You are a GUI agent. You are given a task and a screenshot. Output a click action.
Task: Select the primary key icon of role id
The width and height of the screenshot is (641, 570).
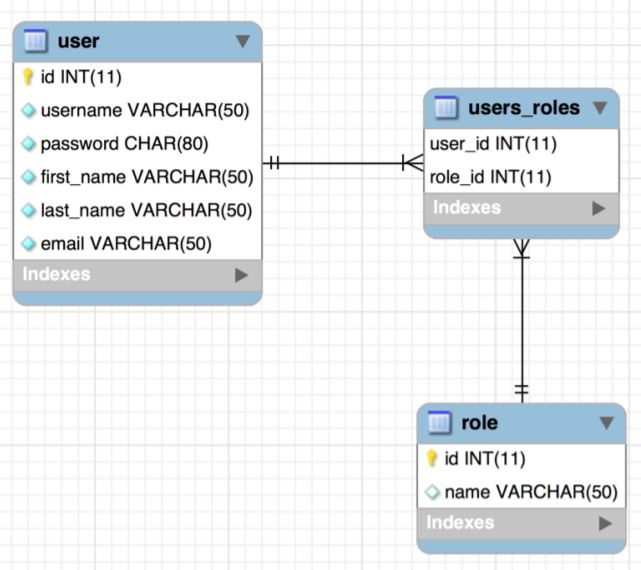point(432,458)
